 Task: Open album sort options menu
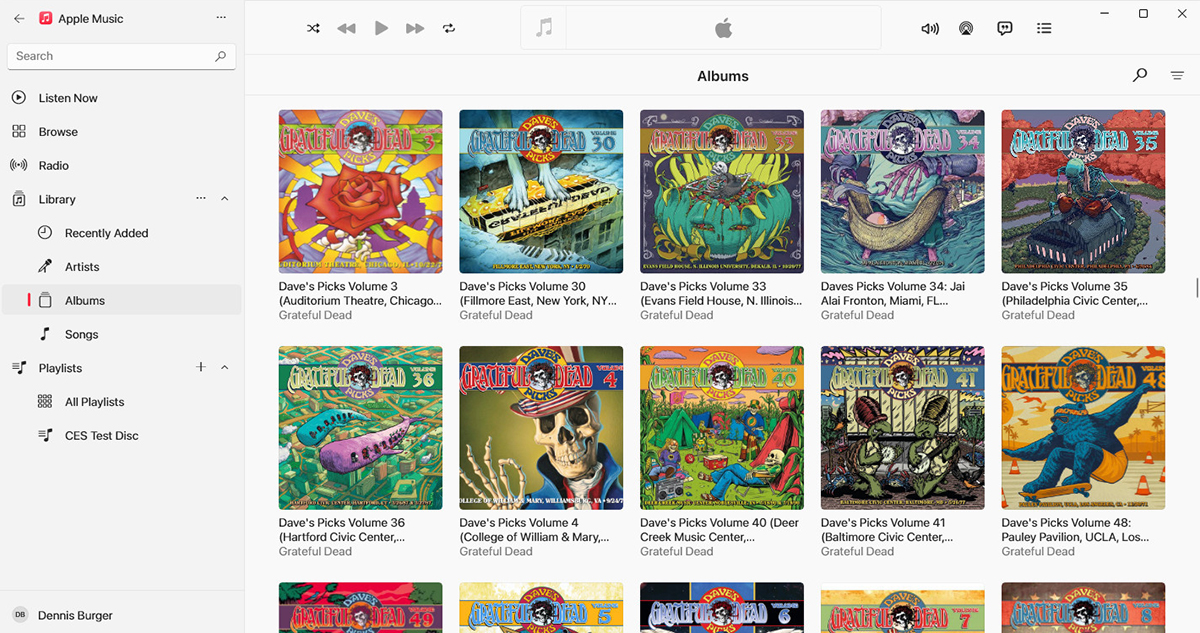[x=1177, y=76]
